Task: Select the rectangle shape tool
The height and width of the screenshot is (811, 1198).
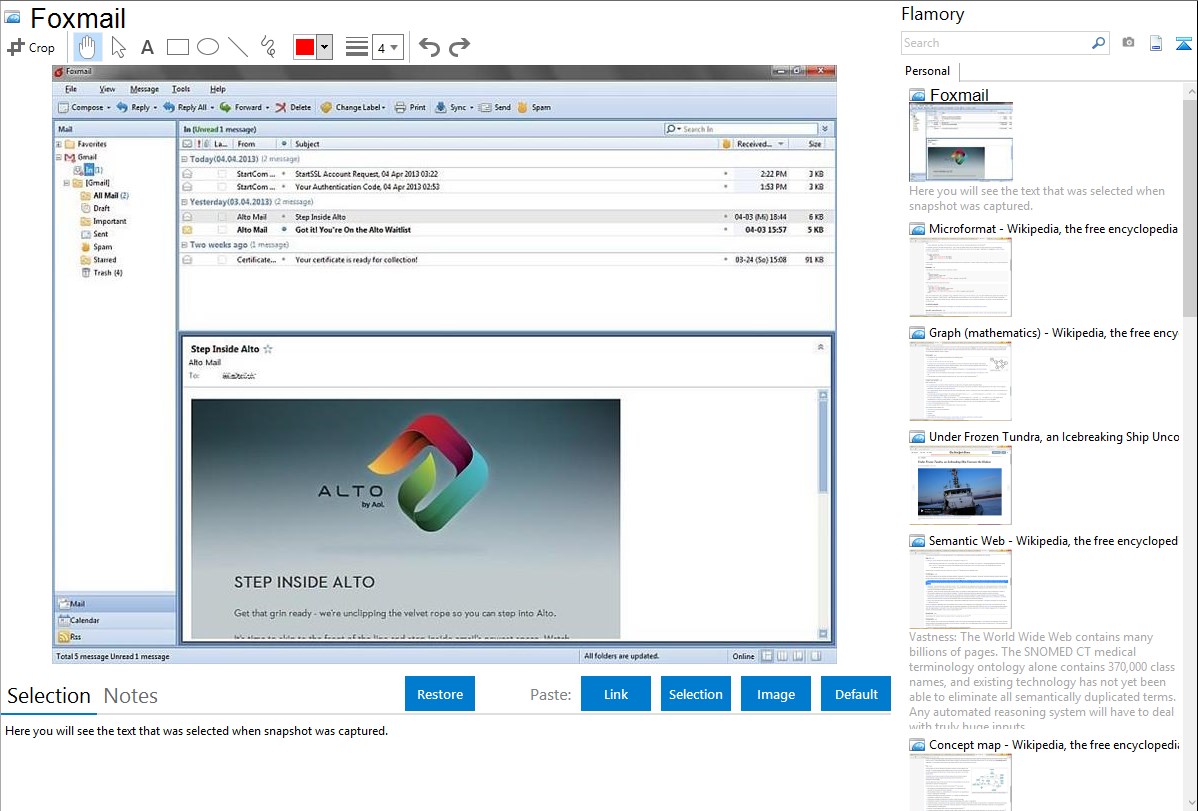Action: point(178,47)
